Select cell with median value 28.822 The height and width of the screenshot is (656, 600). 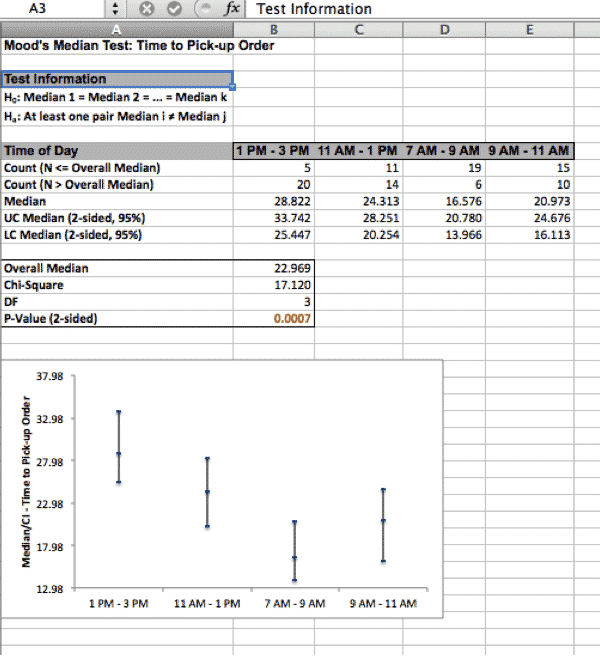coord(274,202)
